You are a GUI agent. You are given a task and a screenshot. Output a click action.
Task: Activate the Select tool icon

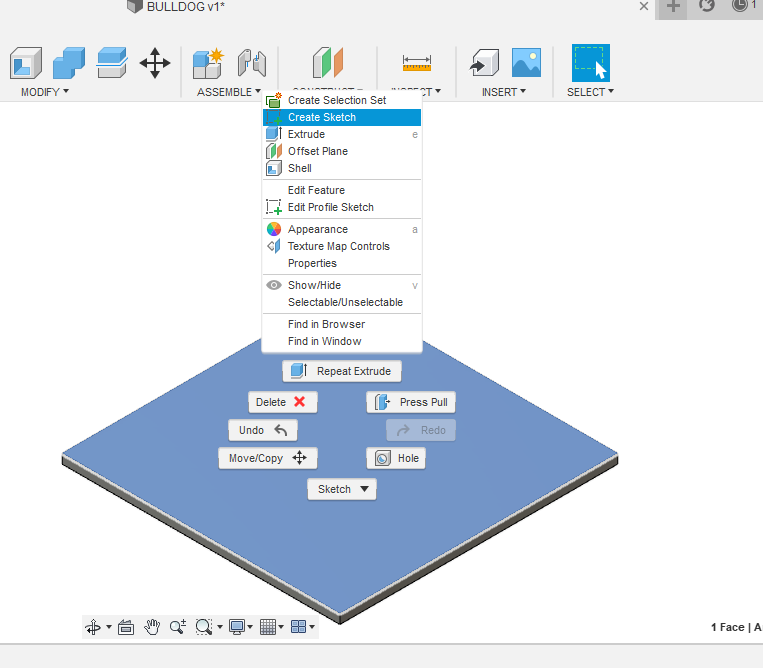coord(590,63)
